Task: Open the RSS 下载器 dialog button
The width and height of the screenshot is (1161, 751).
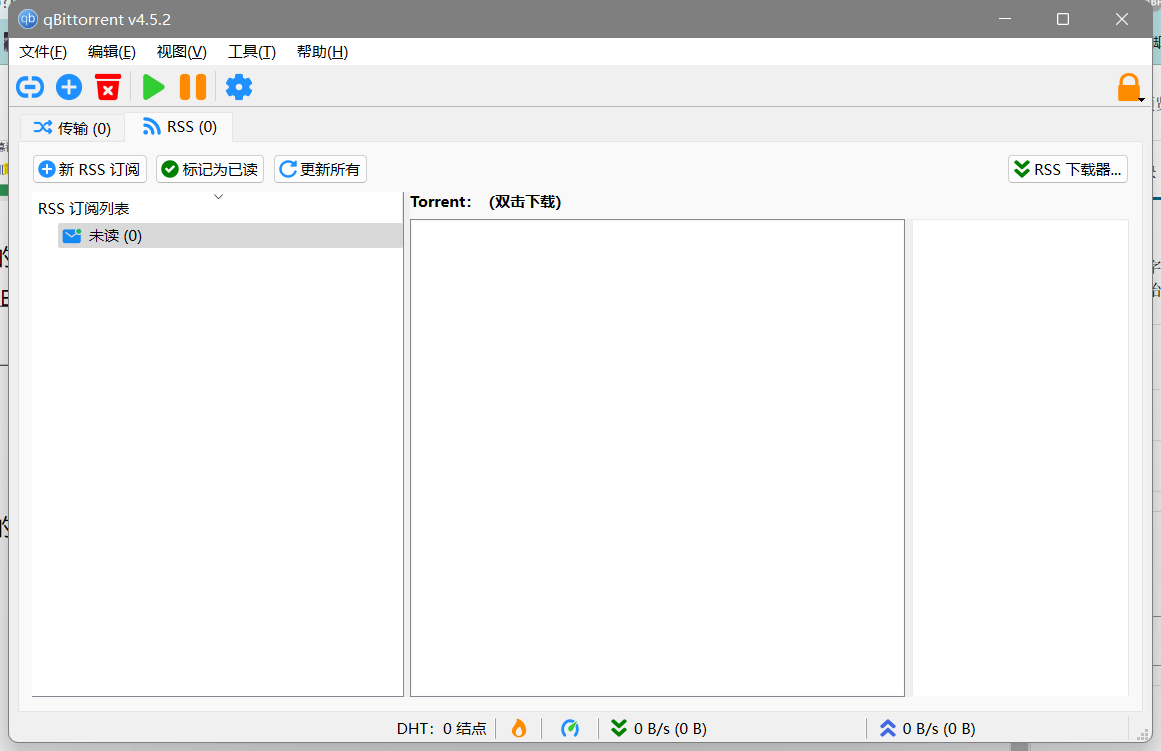Action: coord(1068,169)
